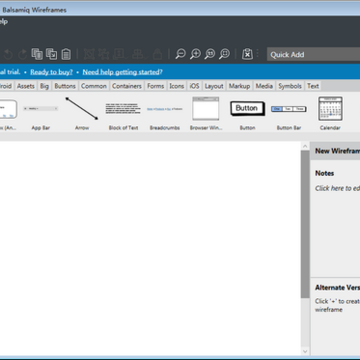Open the Symbols library tab
The width and height of the screenshot is (360, 360).
point(290,86)
